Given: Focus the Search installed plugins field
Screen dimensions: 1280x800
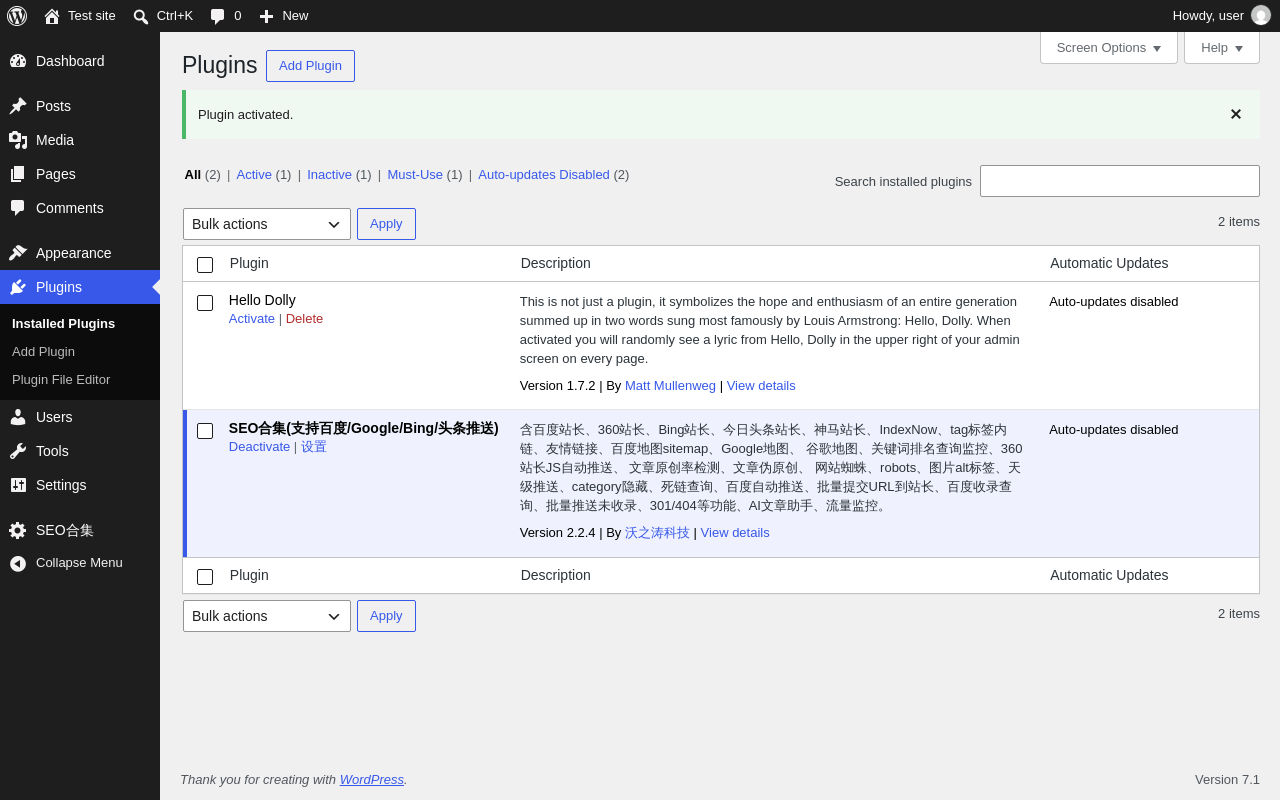Looking at the screenshot, I should pyautogui.click(x=1120, y=181).
